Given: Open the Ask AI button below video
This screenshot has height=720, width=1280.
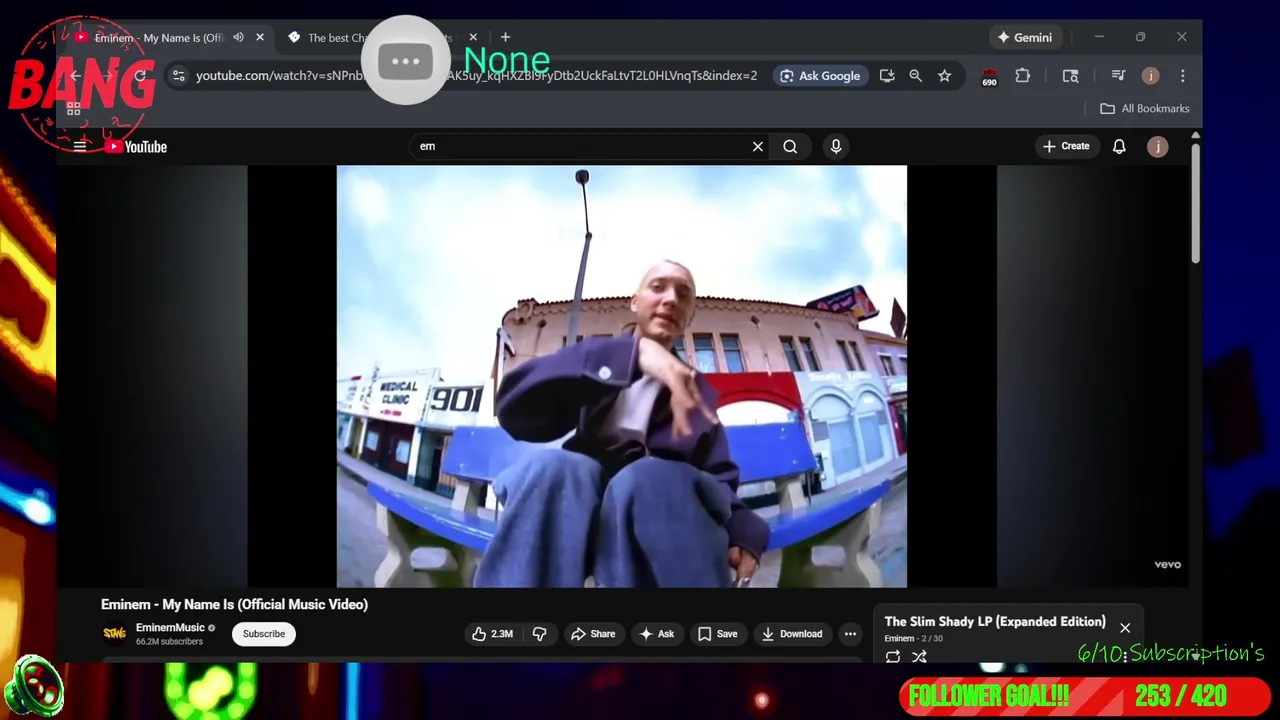Looking at the screenshot, I should point(656,634).
